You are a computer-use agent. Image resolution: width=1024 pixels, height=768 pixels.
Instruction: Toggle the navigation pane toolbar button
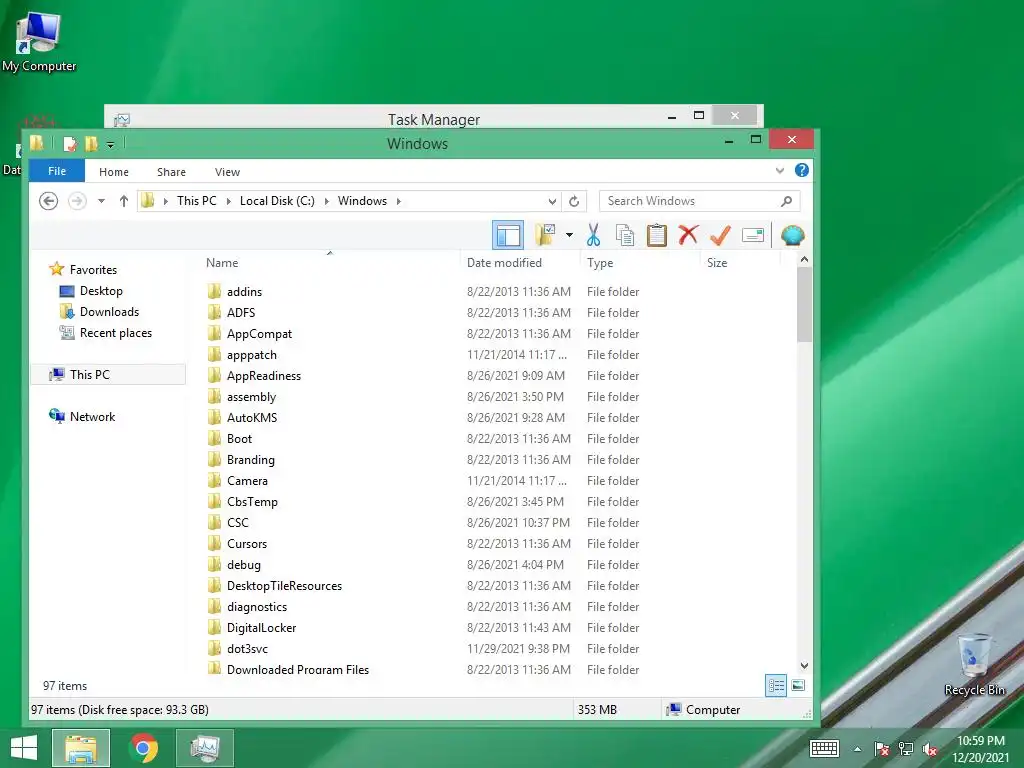pos(507,235)
